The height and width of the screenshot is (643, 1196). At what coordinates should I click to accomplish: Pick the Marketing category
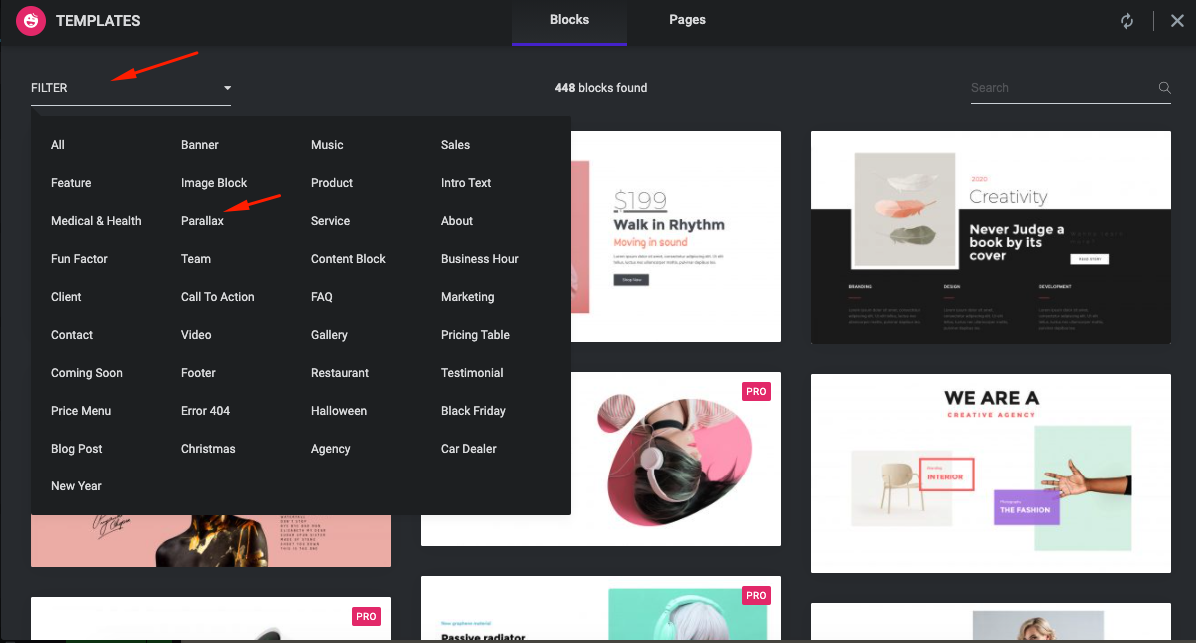[x=468, y=297]
